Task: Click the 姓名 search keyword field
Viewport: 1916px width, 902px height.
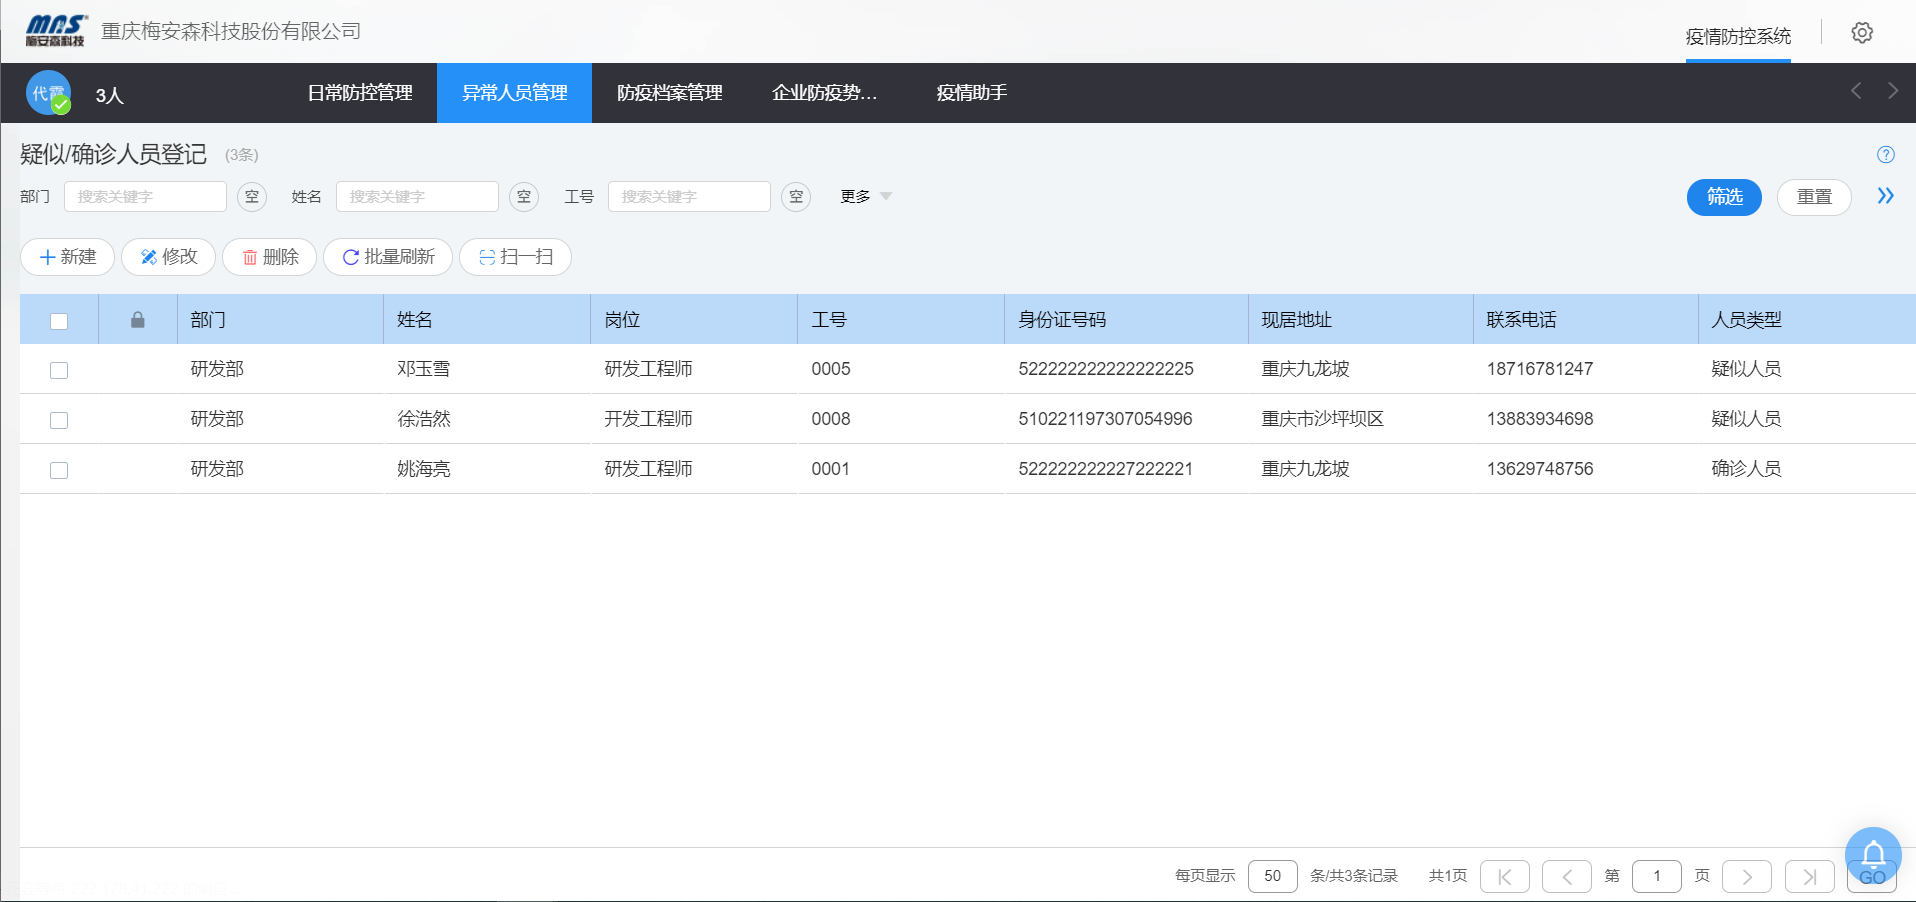Action: pyautogui.click(x=417, y=197)
